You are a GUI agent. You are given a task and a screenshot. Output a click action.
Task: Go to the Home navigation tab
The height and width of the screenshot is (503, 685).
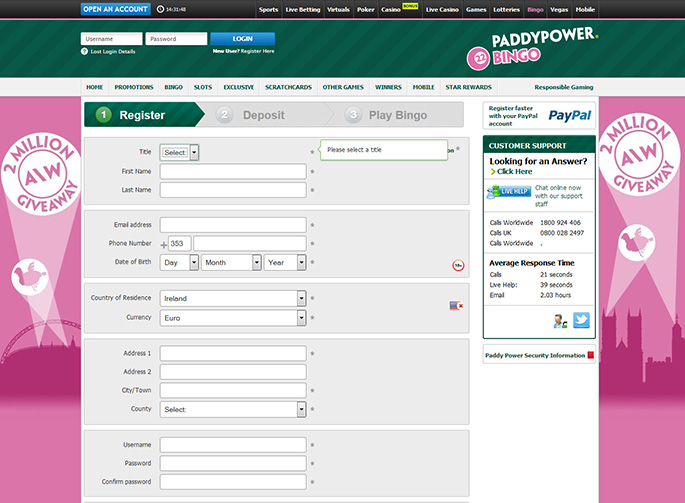[94, 87]
